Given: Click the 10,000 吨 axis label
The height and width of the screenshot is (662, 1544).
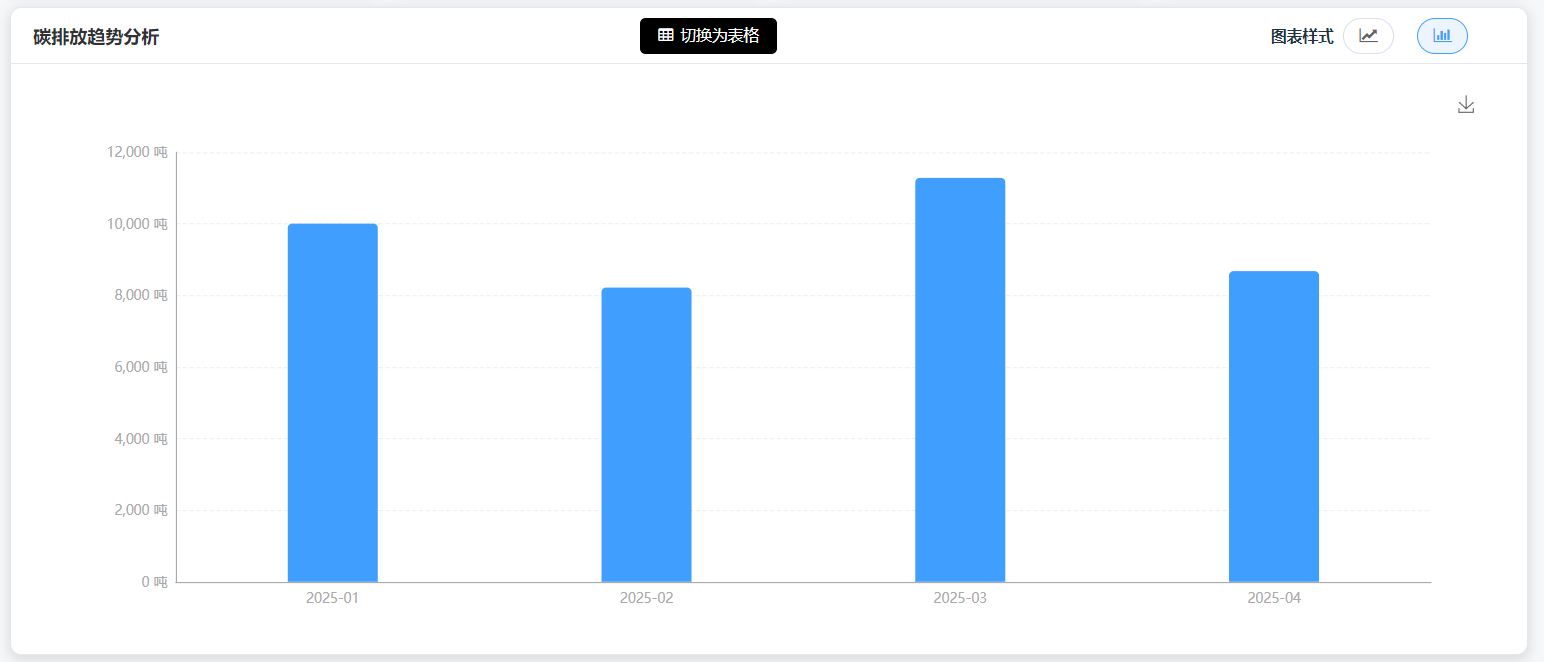Looking at the screenshot, I should tap(136, 224).
